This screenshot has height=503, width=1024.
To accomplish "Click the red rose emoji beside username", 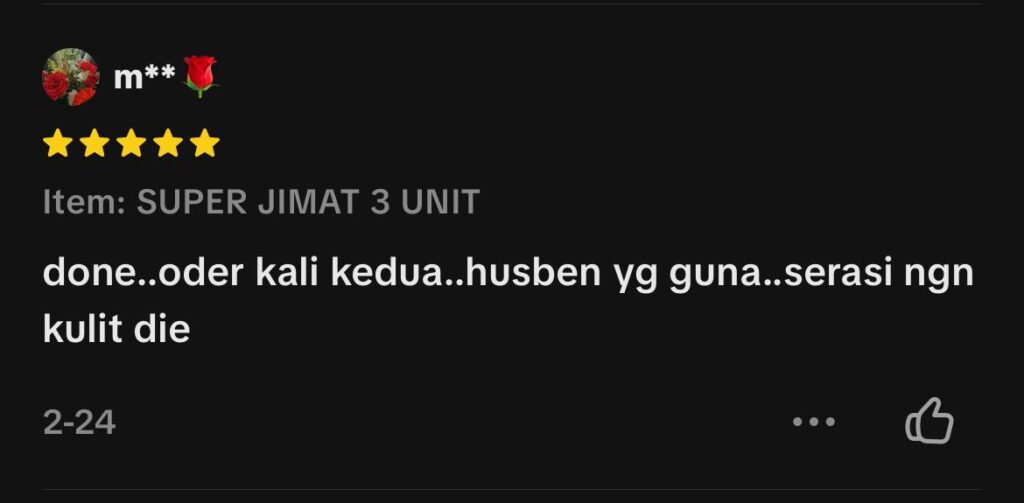I will click(x=200, y=76).
